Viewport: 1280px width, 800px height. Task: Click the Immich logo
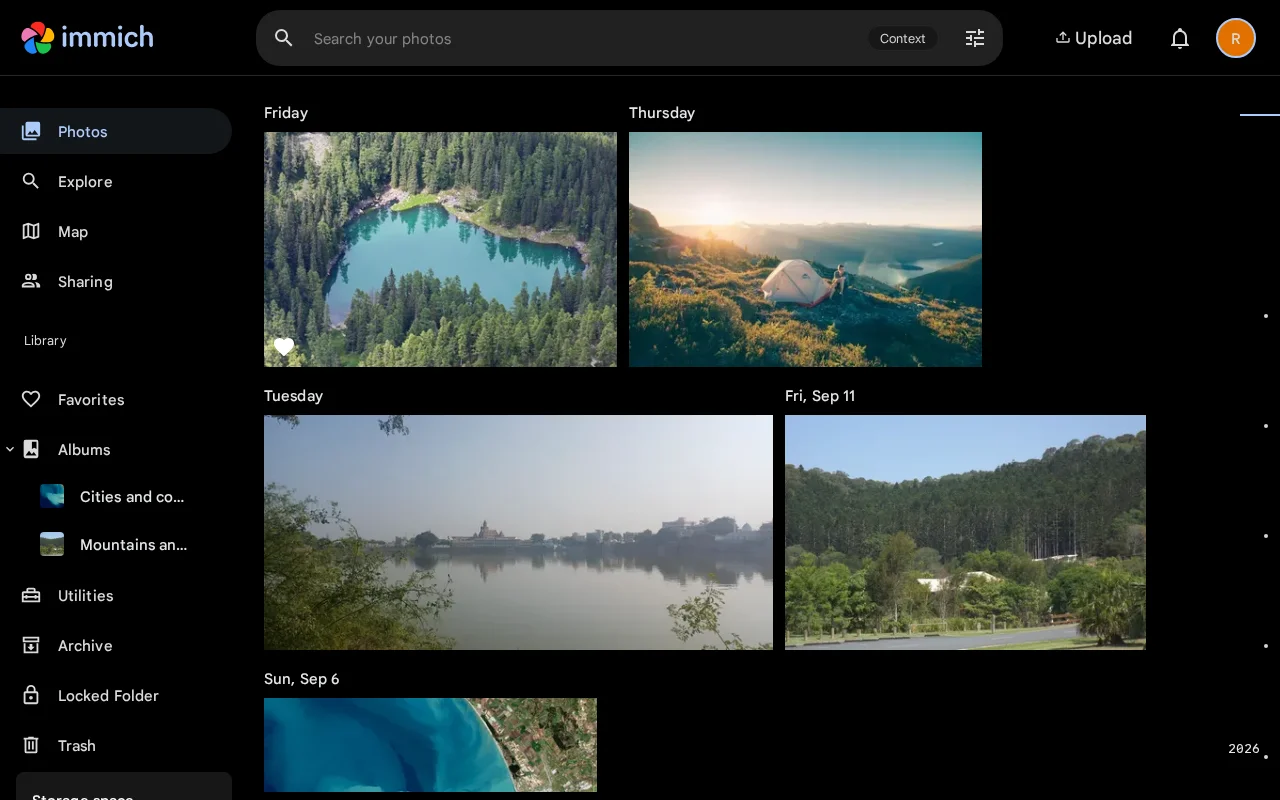tap(87, 38)
